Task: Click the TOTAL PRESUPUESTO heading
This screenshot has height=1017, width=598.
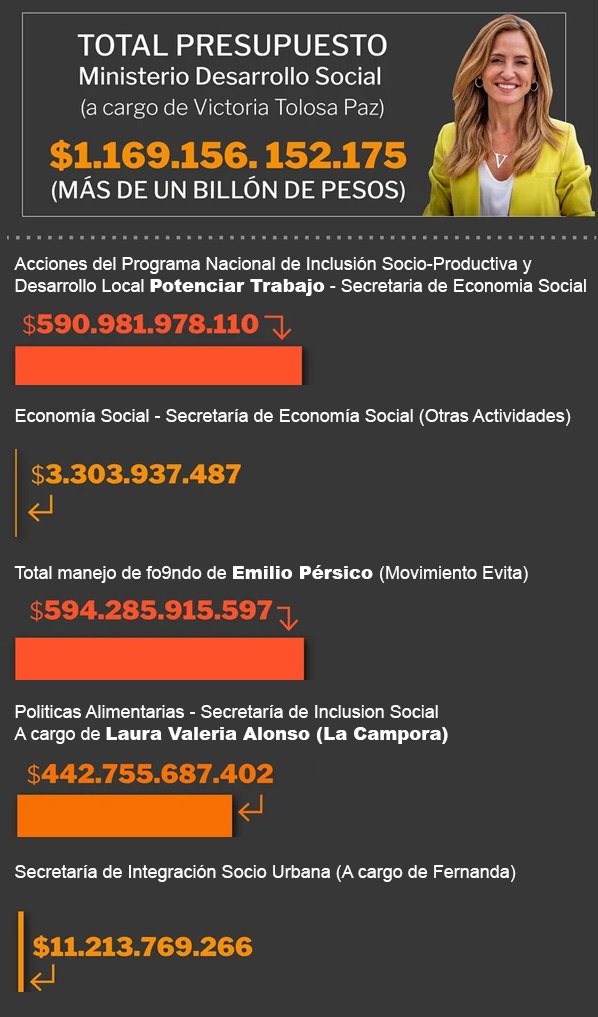Action: (232, 45)
